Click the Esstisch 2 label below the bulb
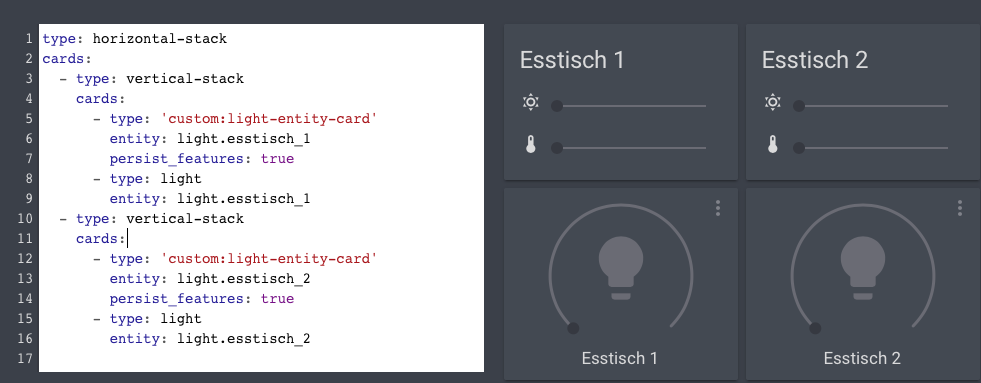 (862, 359)
